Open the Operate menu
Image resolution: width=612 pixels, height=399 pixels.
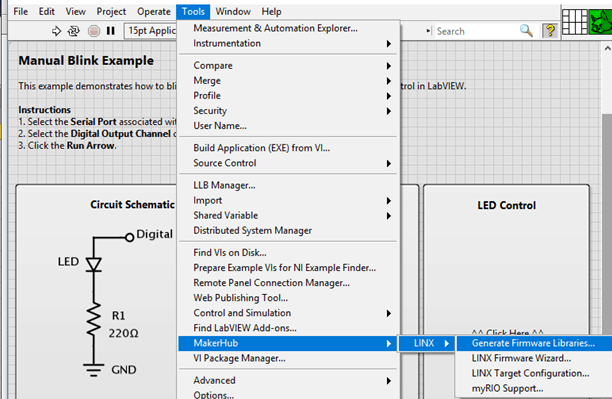point(154,12)
